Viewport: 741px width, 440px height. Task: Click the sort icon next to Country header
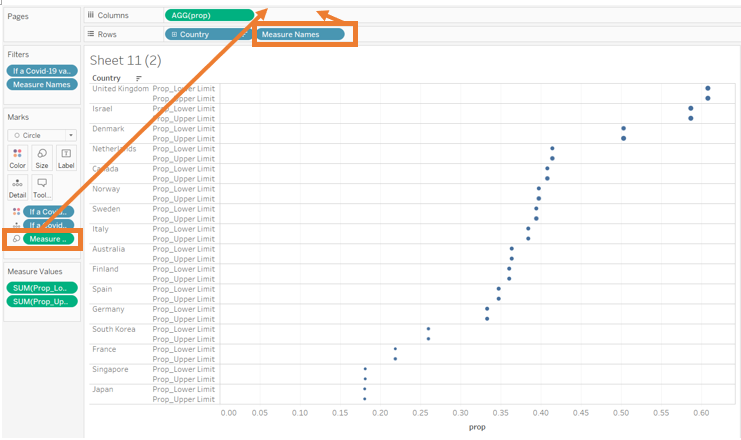point(138,78)
